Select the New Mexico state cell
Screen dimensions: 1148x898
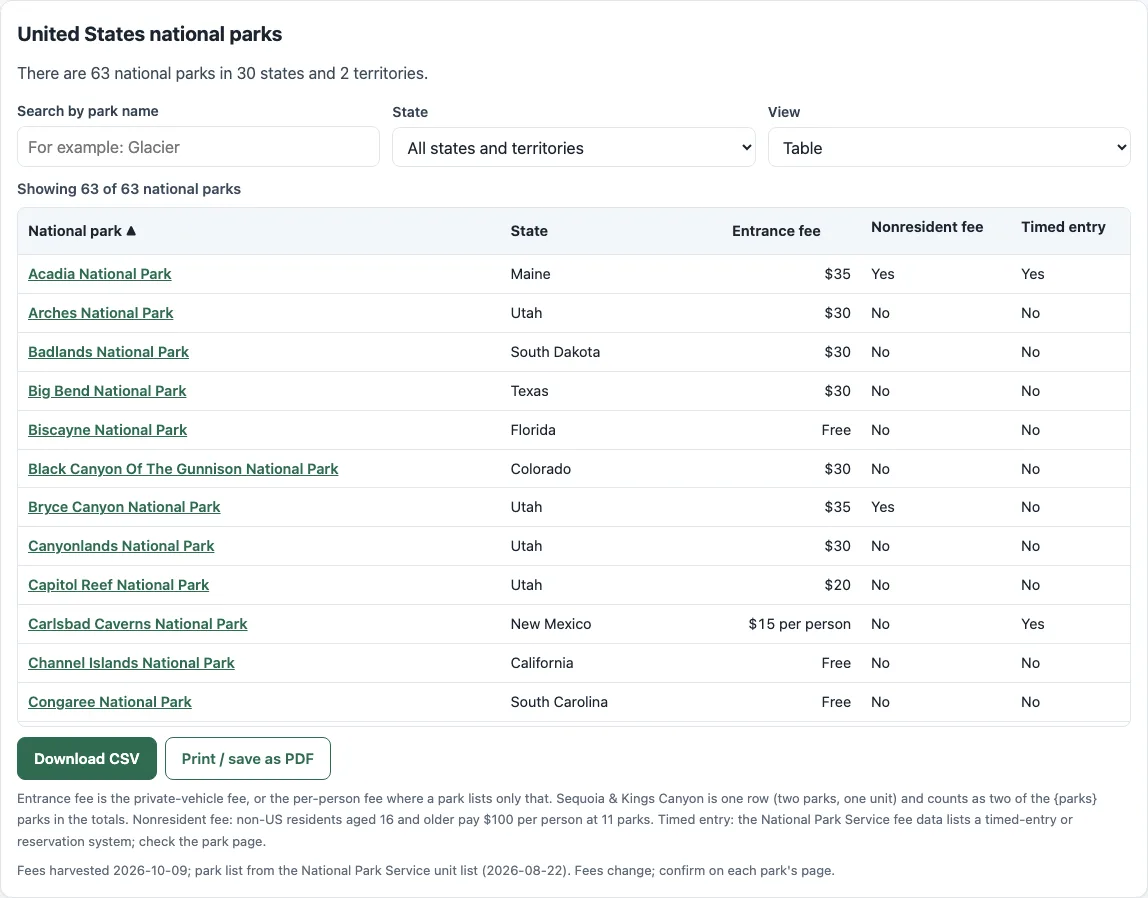click(551, 624)
